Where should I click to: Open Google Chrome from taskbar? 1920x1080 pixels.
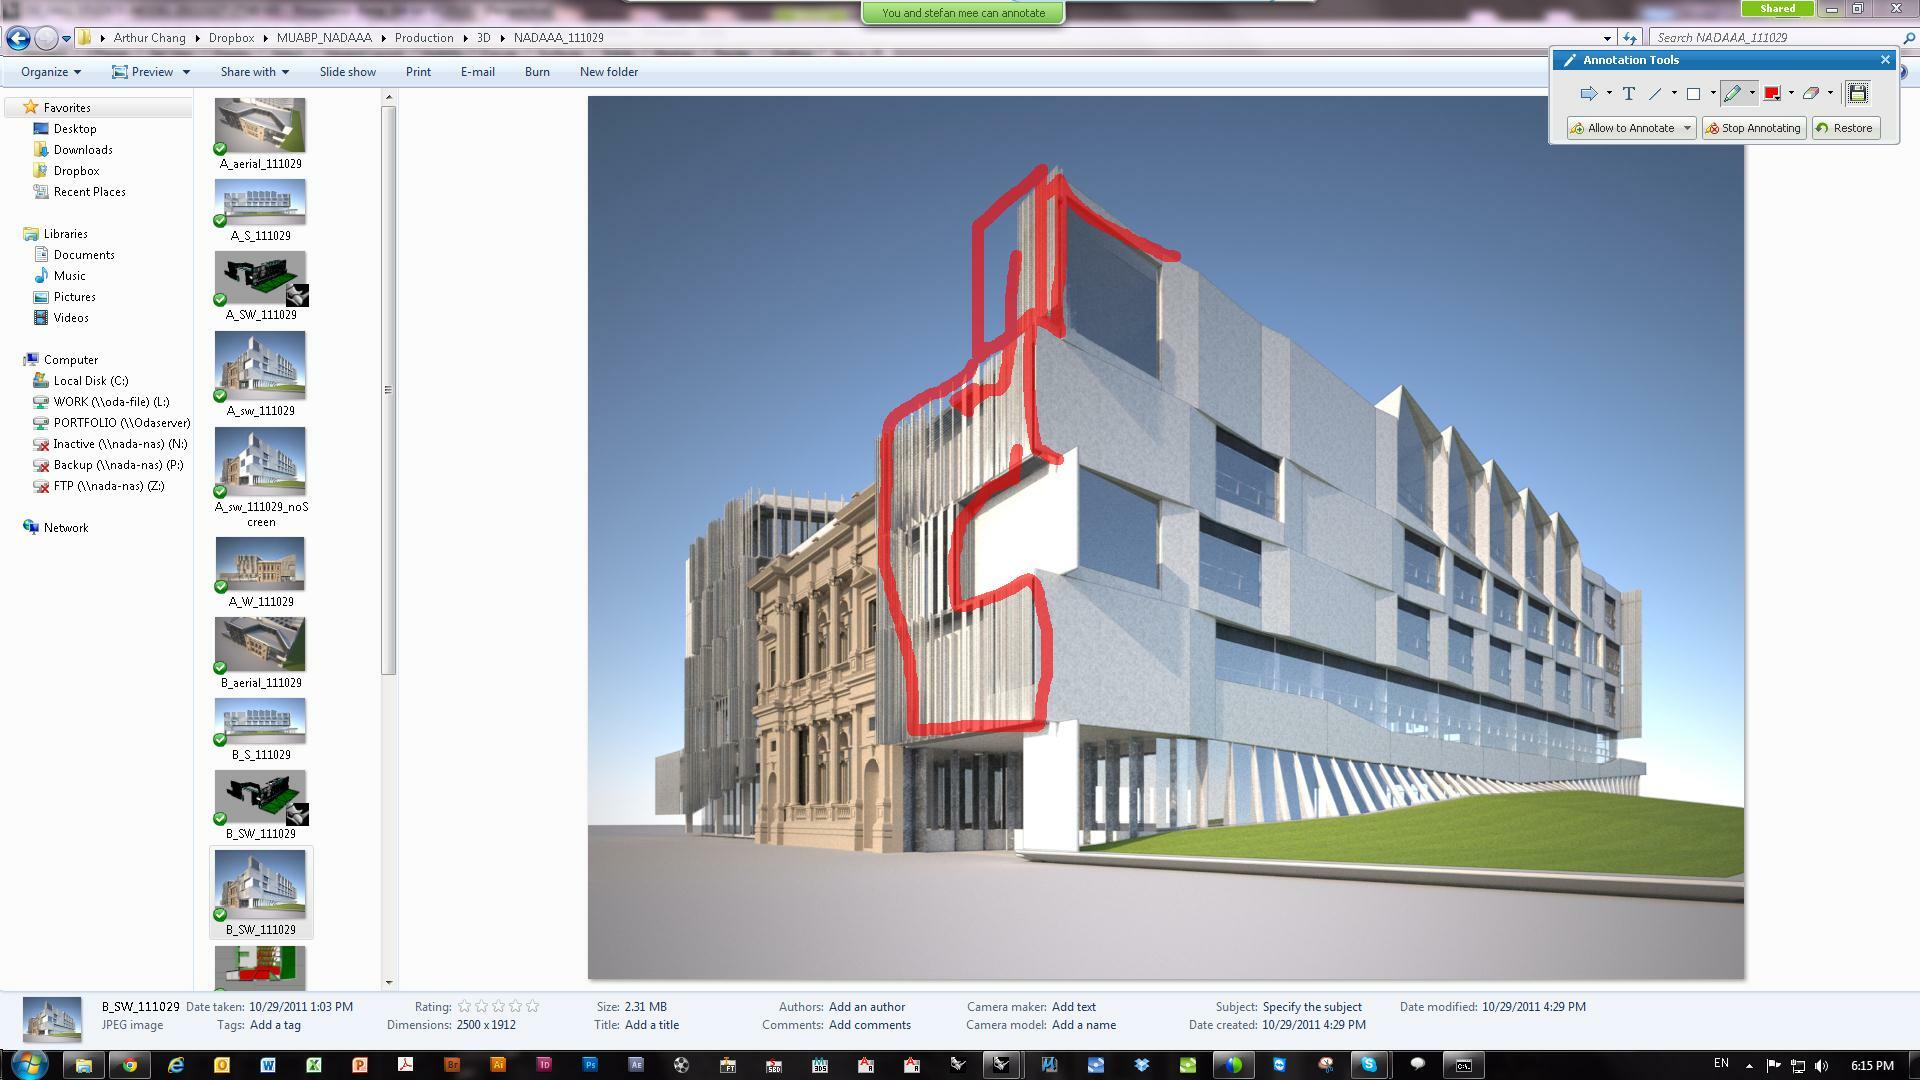(129, 1065)
